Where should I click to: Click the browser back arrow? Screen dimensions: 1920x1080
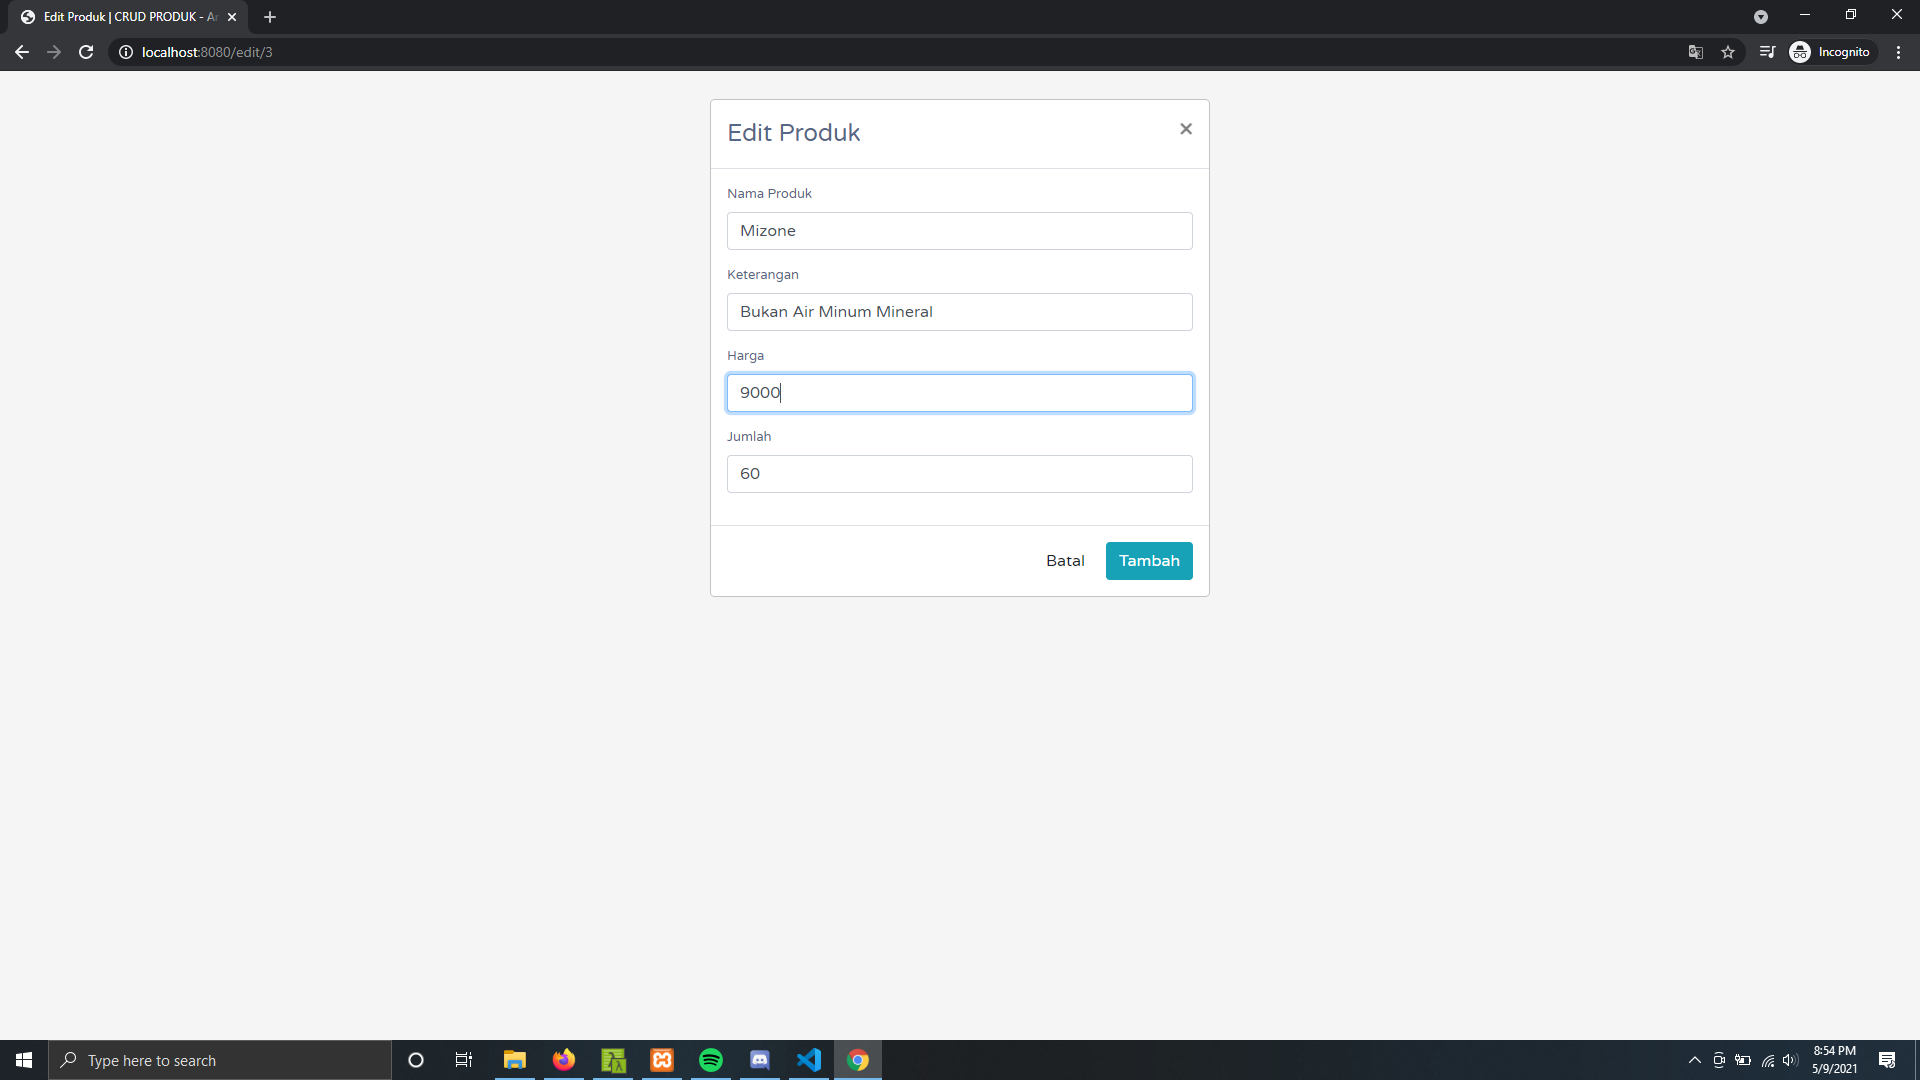click(x=22, y=52)
